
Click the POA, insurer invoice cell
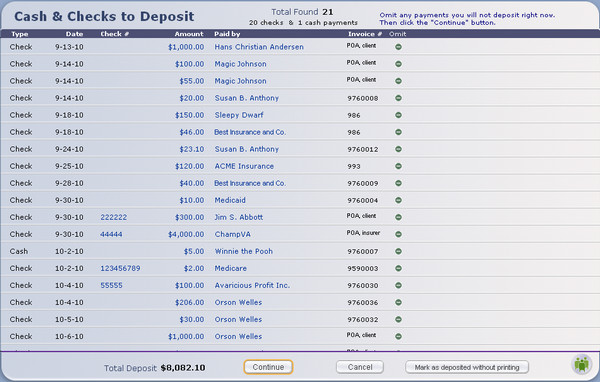[363, 233]
